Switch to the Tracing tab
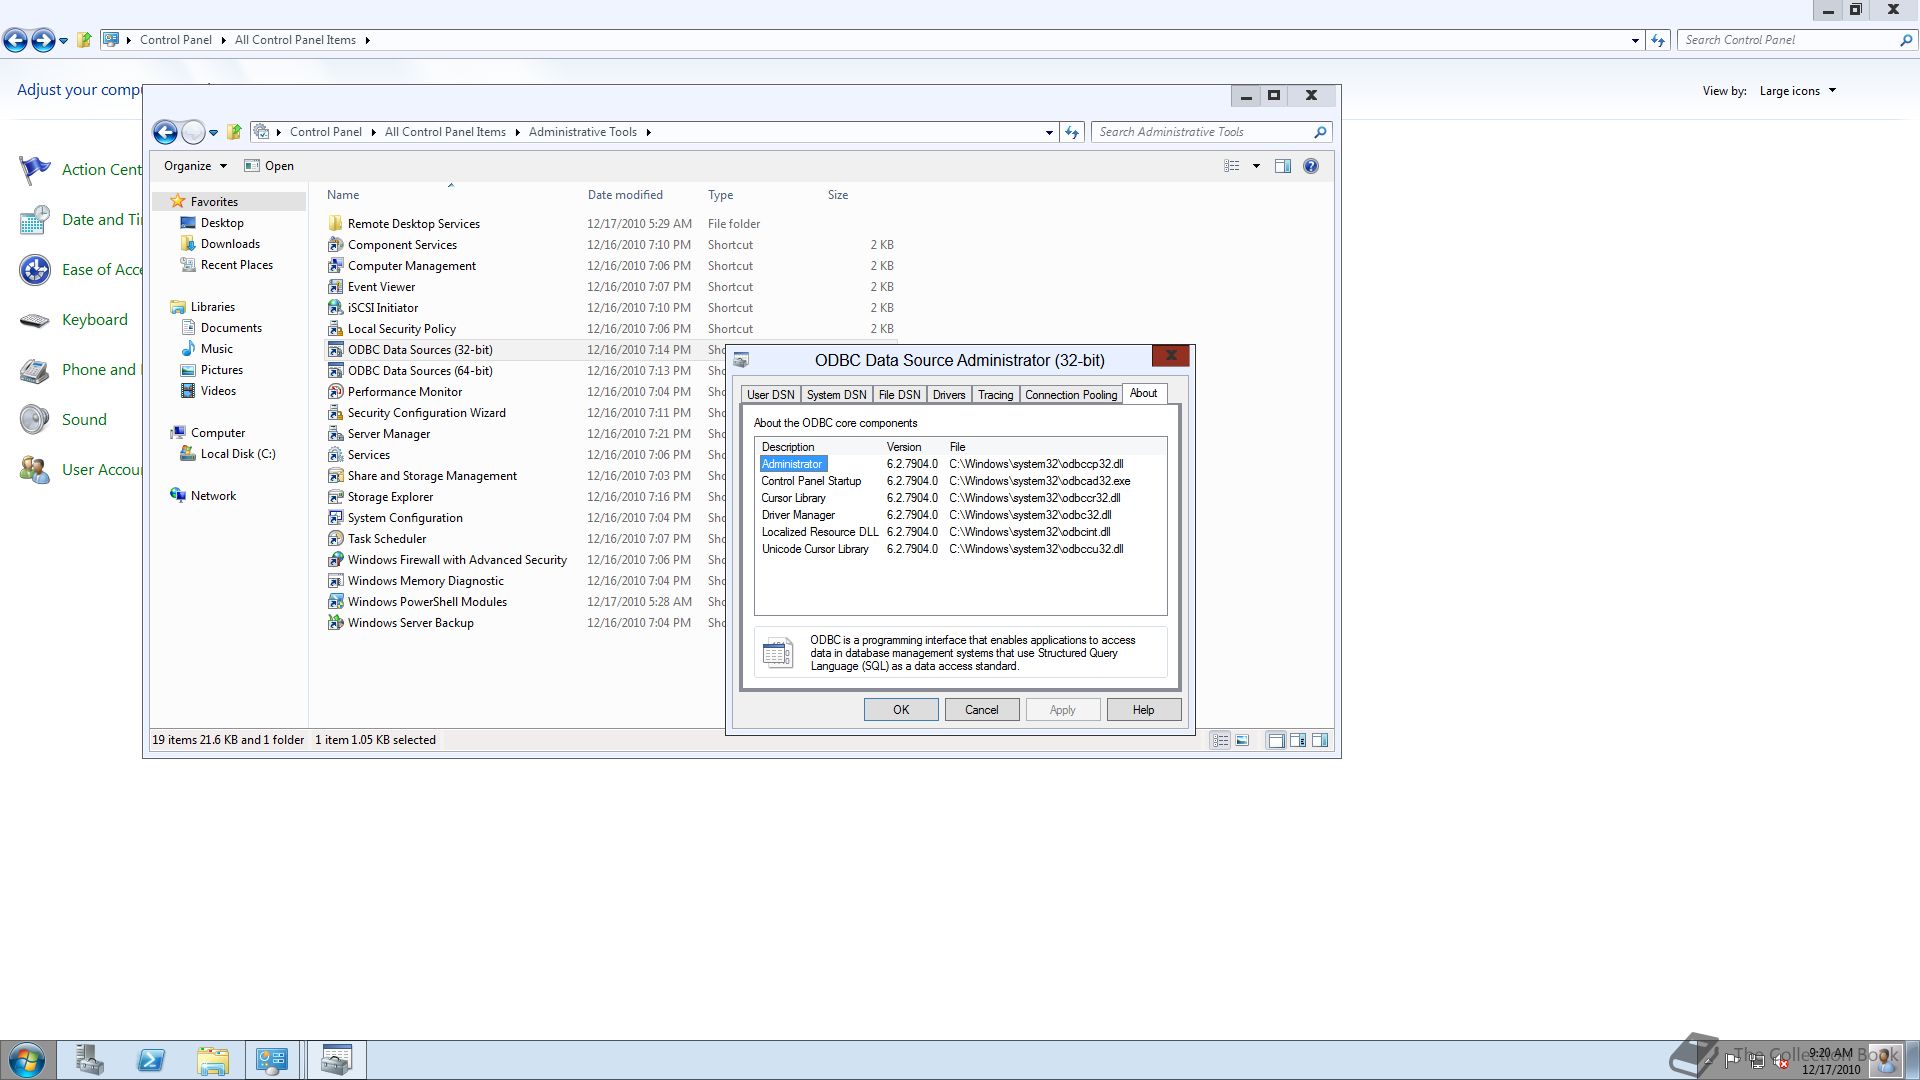Image resolution: width=1920 pixels, height=1080 pixels. coord(995,395)
